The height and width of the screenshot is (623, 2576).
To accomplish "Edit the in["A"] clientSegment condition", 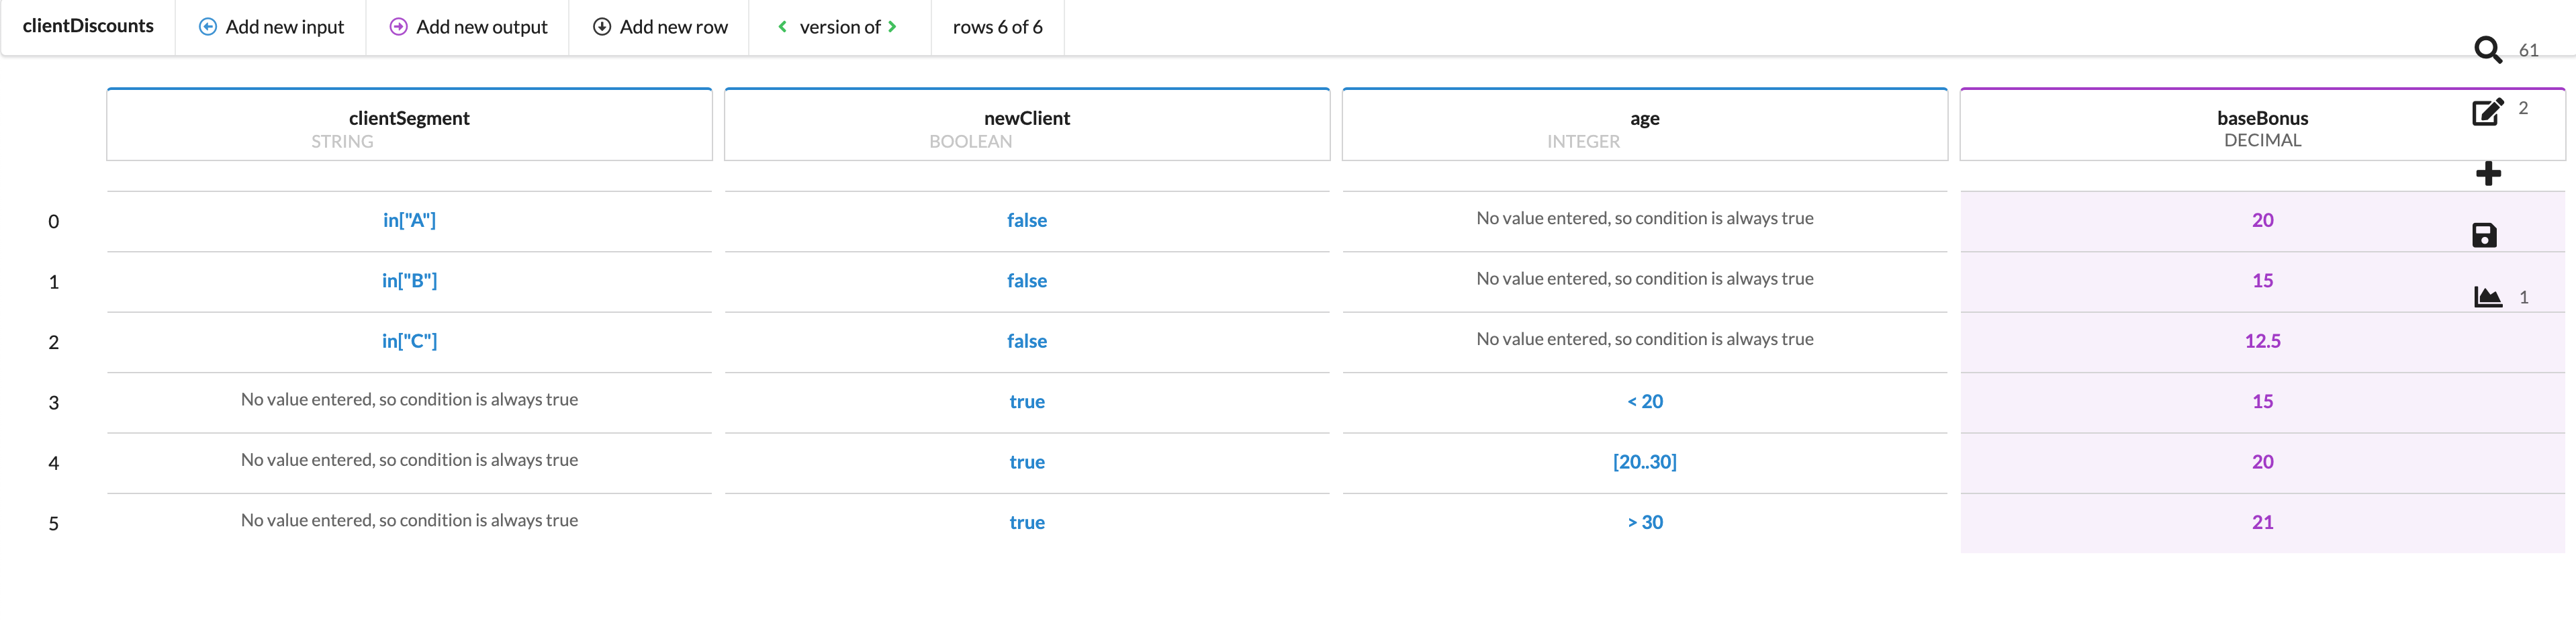I will pos(409,220).
